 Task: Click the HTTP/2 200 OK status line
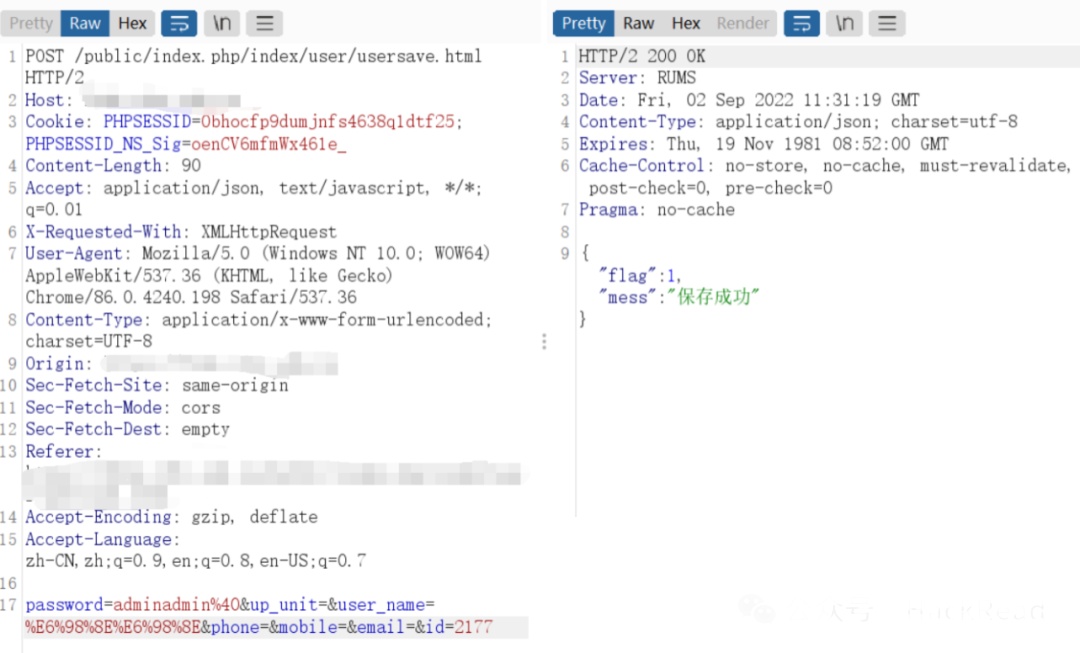[642, 56]
